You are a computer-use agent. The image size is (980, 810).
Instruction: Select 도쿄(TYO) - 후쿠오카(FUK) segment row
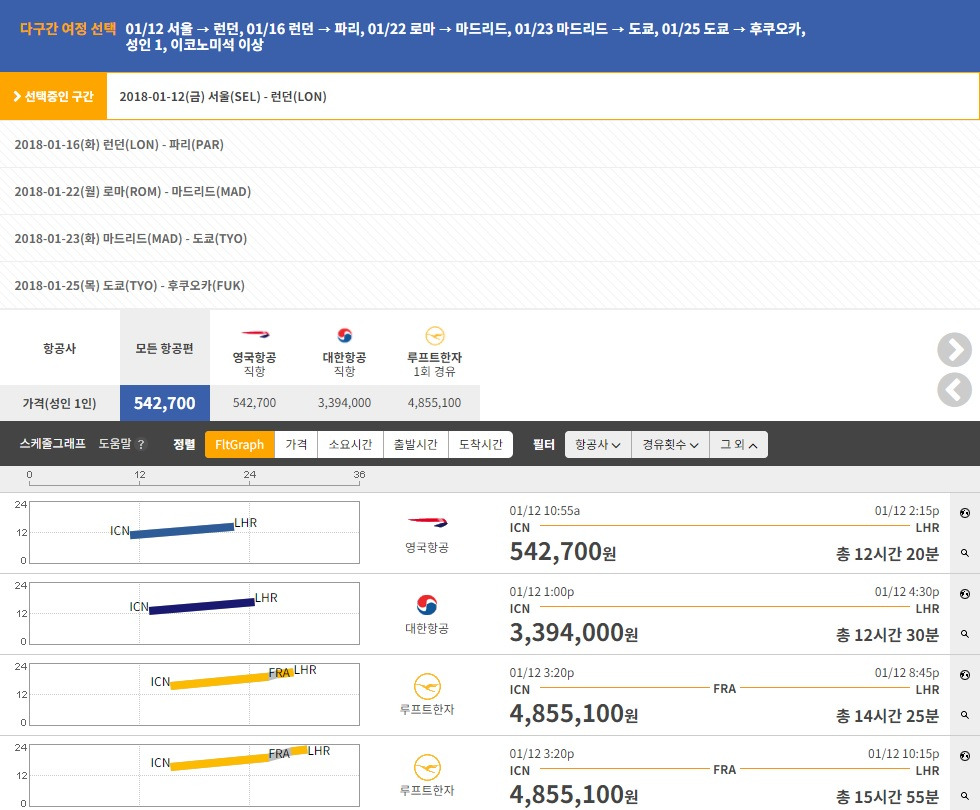click(490, 285)
